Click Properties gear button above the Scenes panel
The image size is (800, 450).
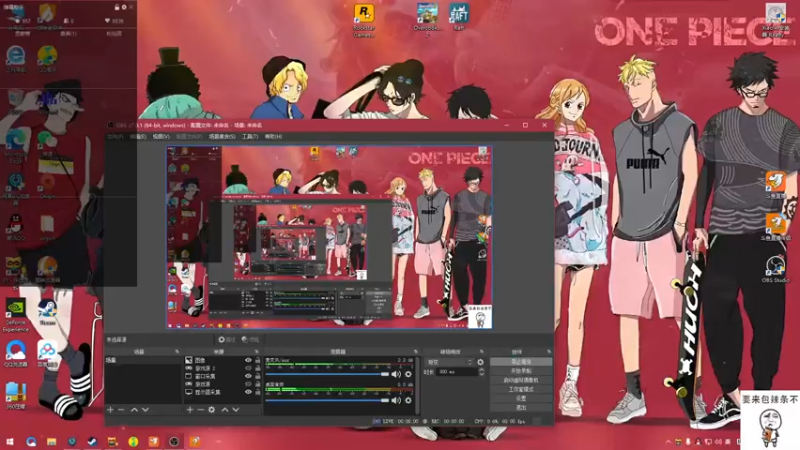tap(226, 339)
